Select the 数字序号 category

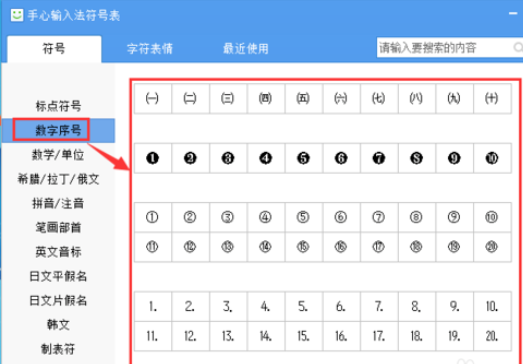[58, 130]
